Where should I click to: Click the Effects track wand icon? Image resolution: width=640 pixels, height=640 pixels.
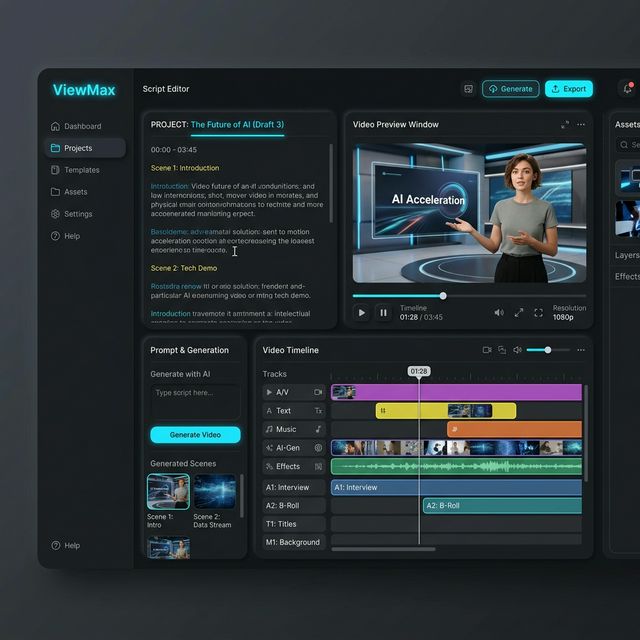(x=269, y=466)
